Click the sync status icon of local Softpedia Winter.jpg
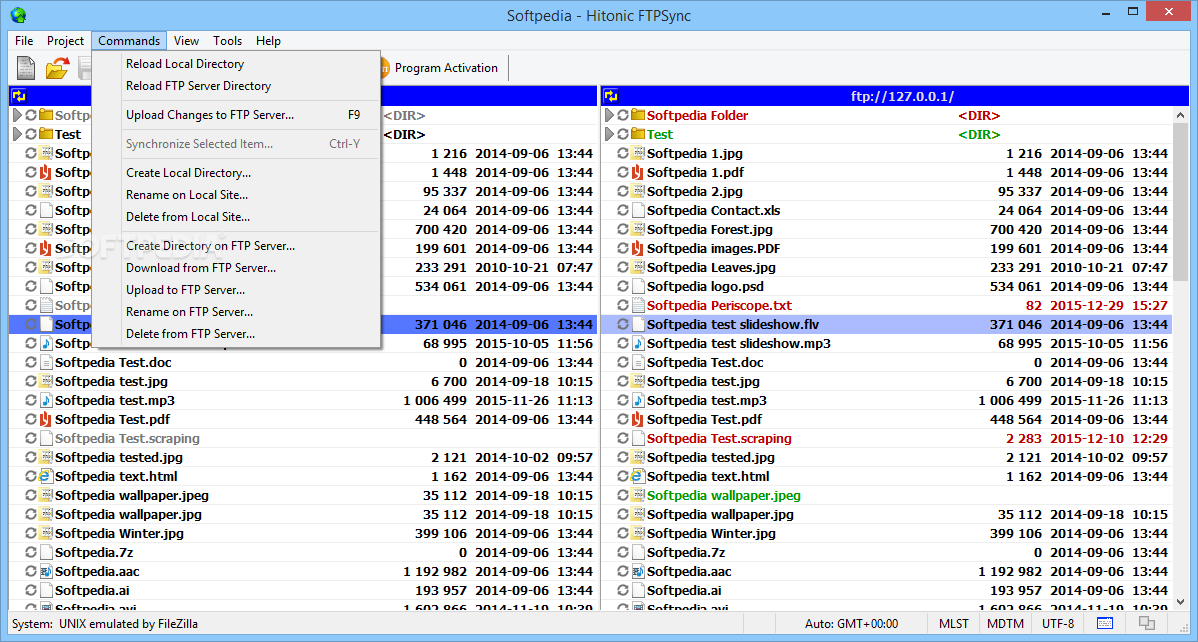 (x=31, y=533)
